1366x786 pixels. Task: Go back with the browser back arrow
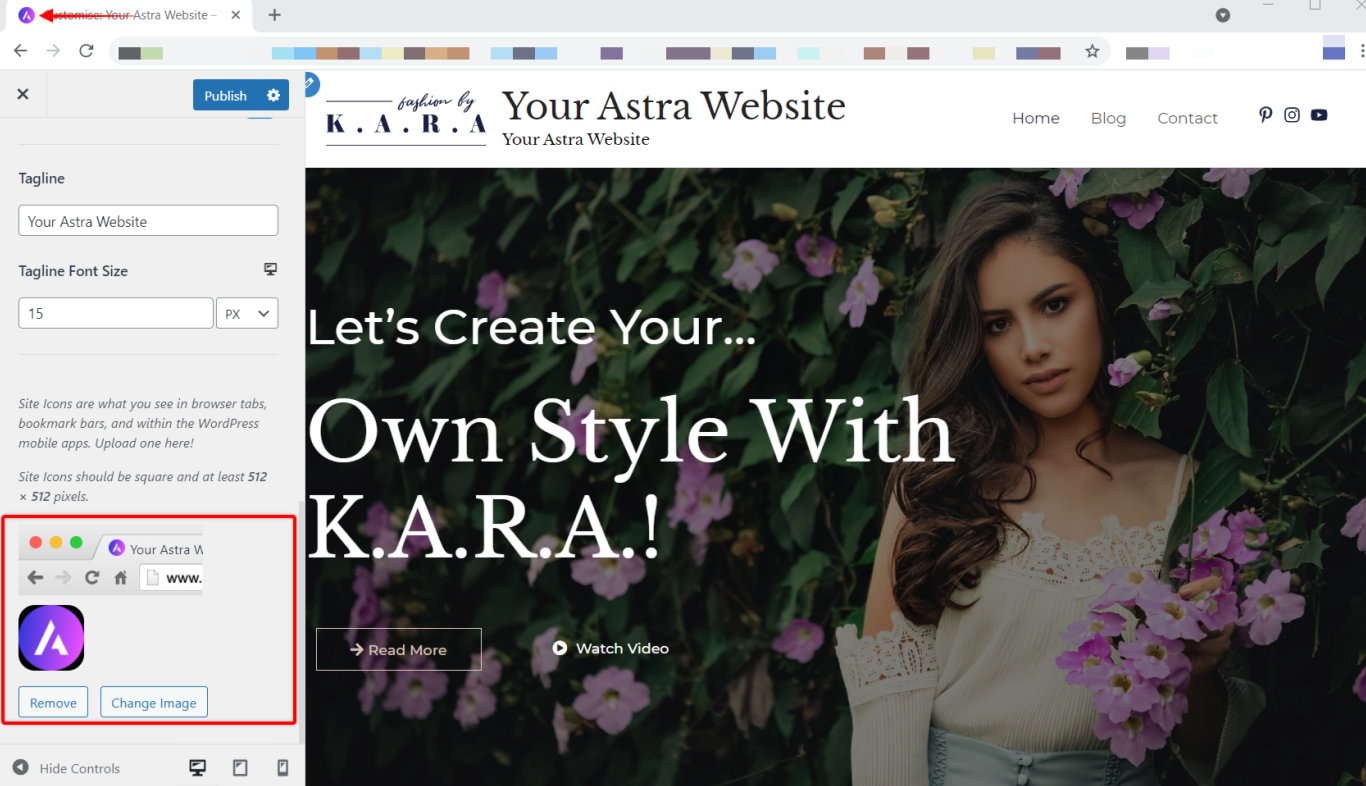tap(21, 51)
